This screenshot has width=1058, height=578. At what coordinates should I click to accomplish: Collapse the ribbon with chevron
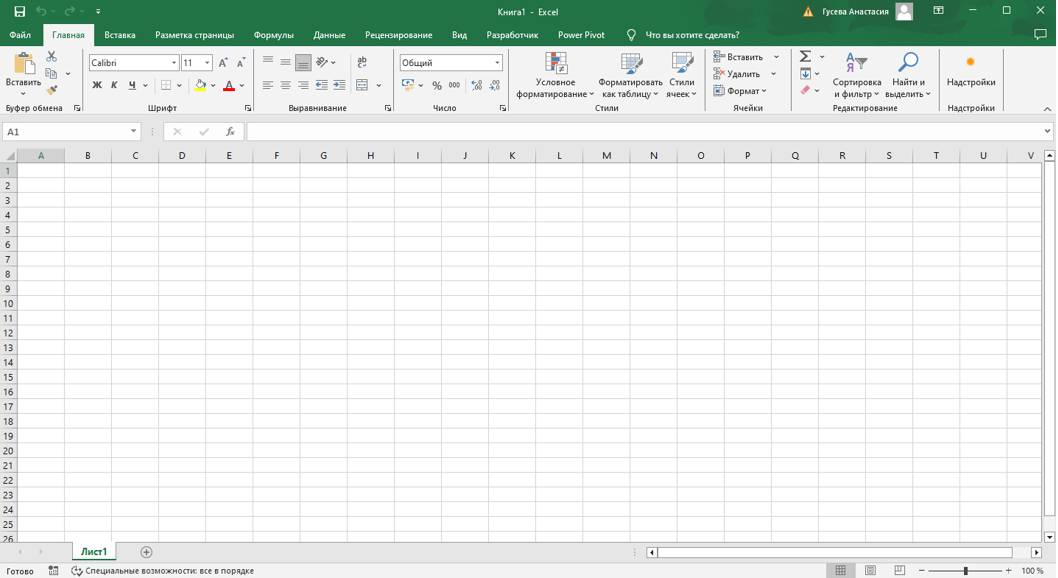[1047, 109]
